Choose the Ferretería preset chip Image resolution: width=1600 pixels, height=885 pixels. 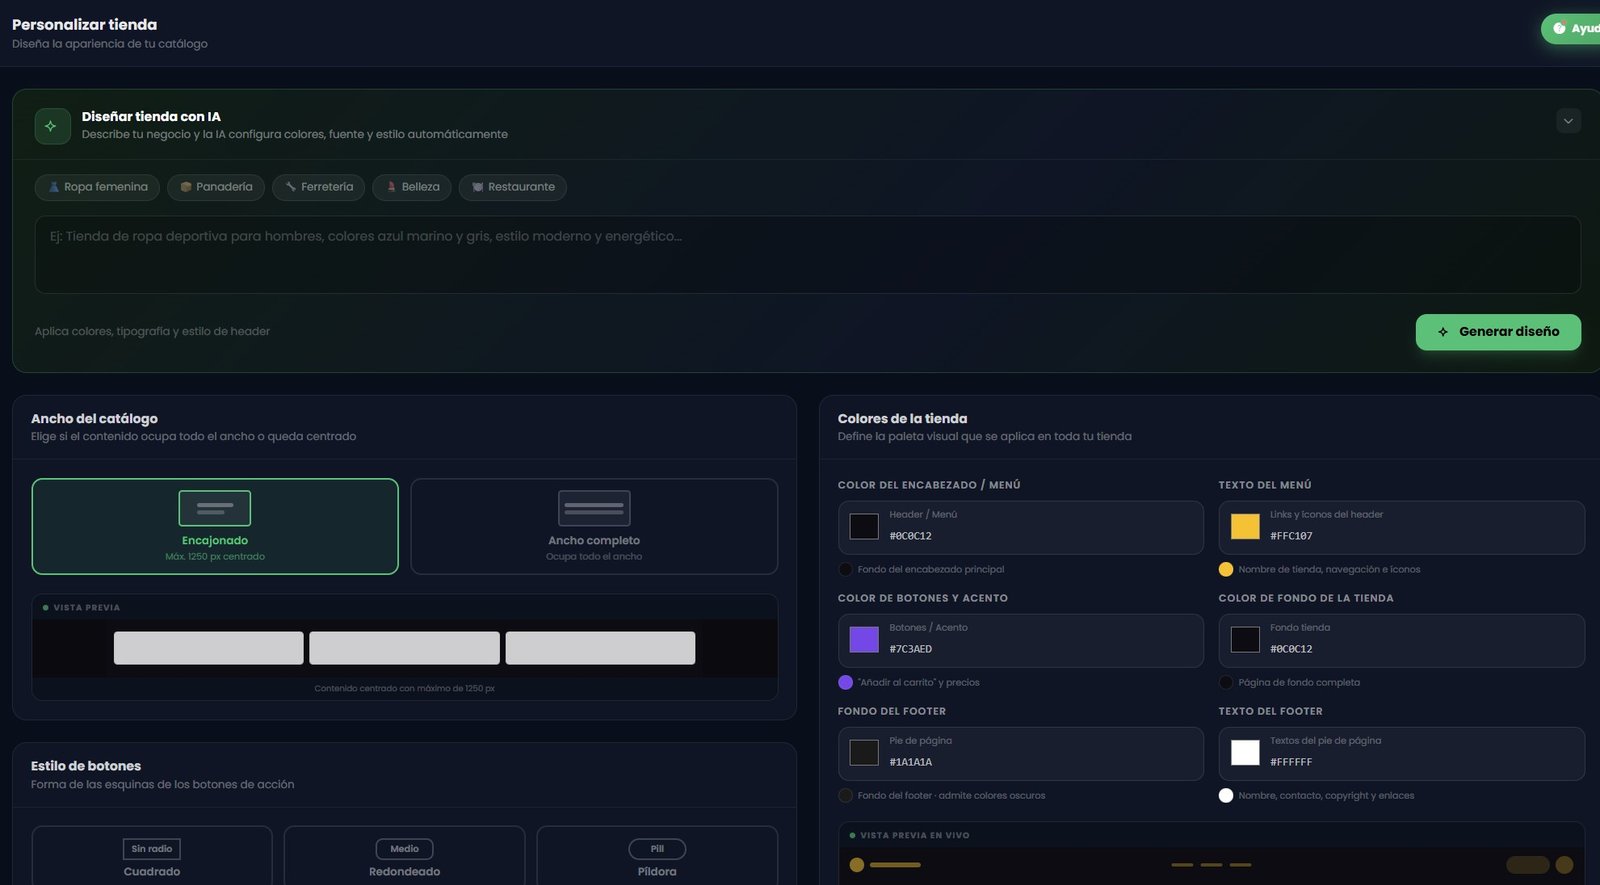point(319,187)
